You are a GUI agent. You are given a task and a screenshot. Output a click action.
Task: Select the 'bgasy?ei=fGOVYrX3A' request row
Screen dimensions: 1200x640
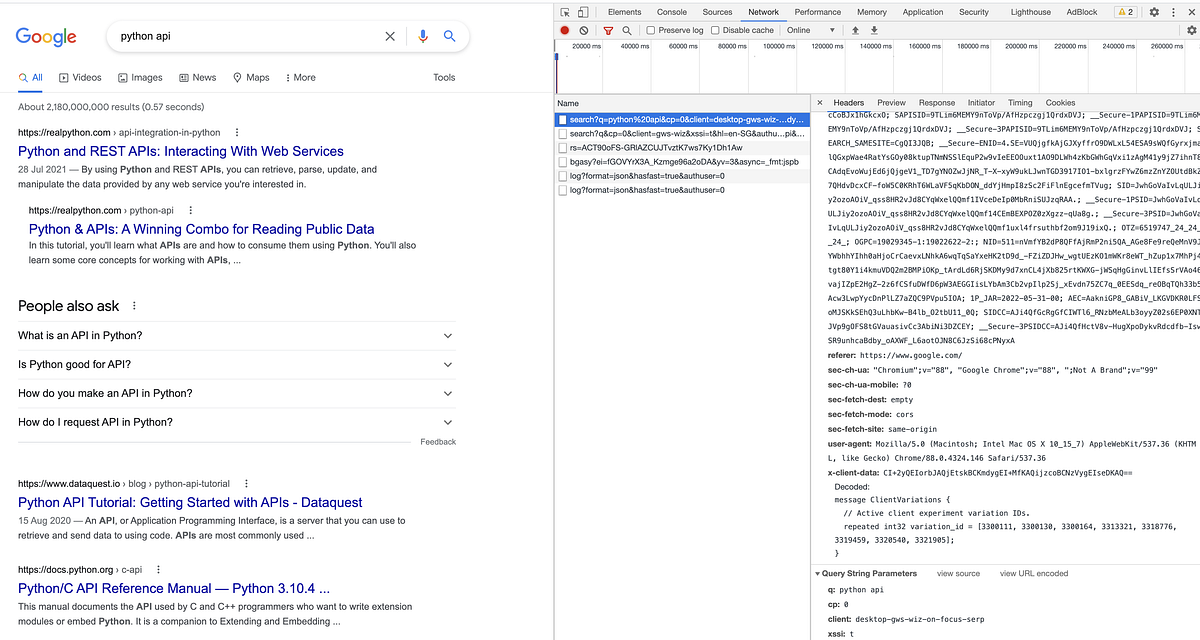(x=682, y=161)
